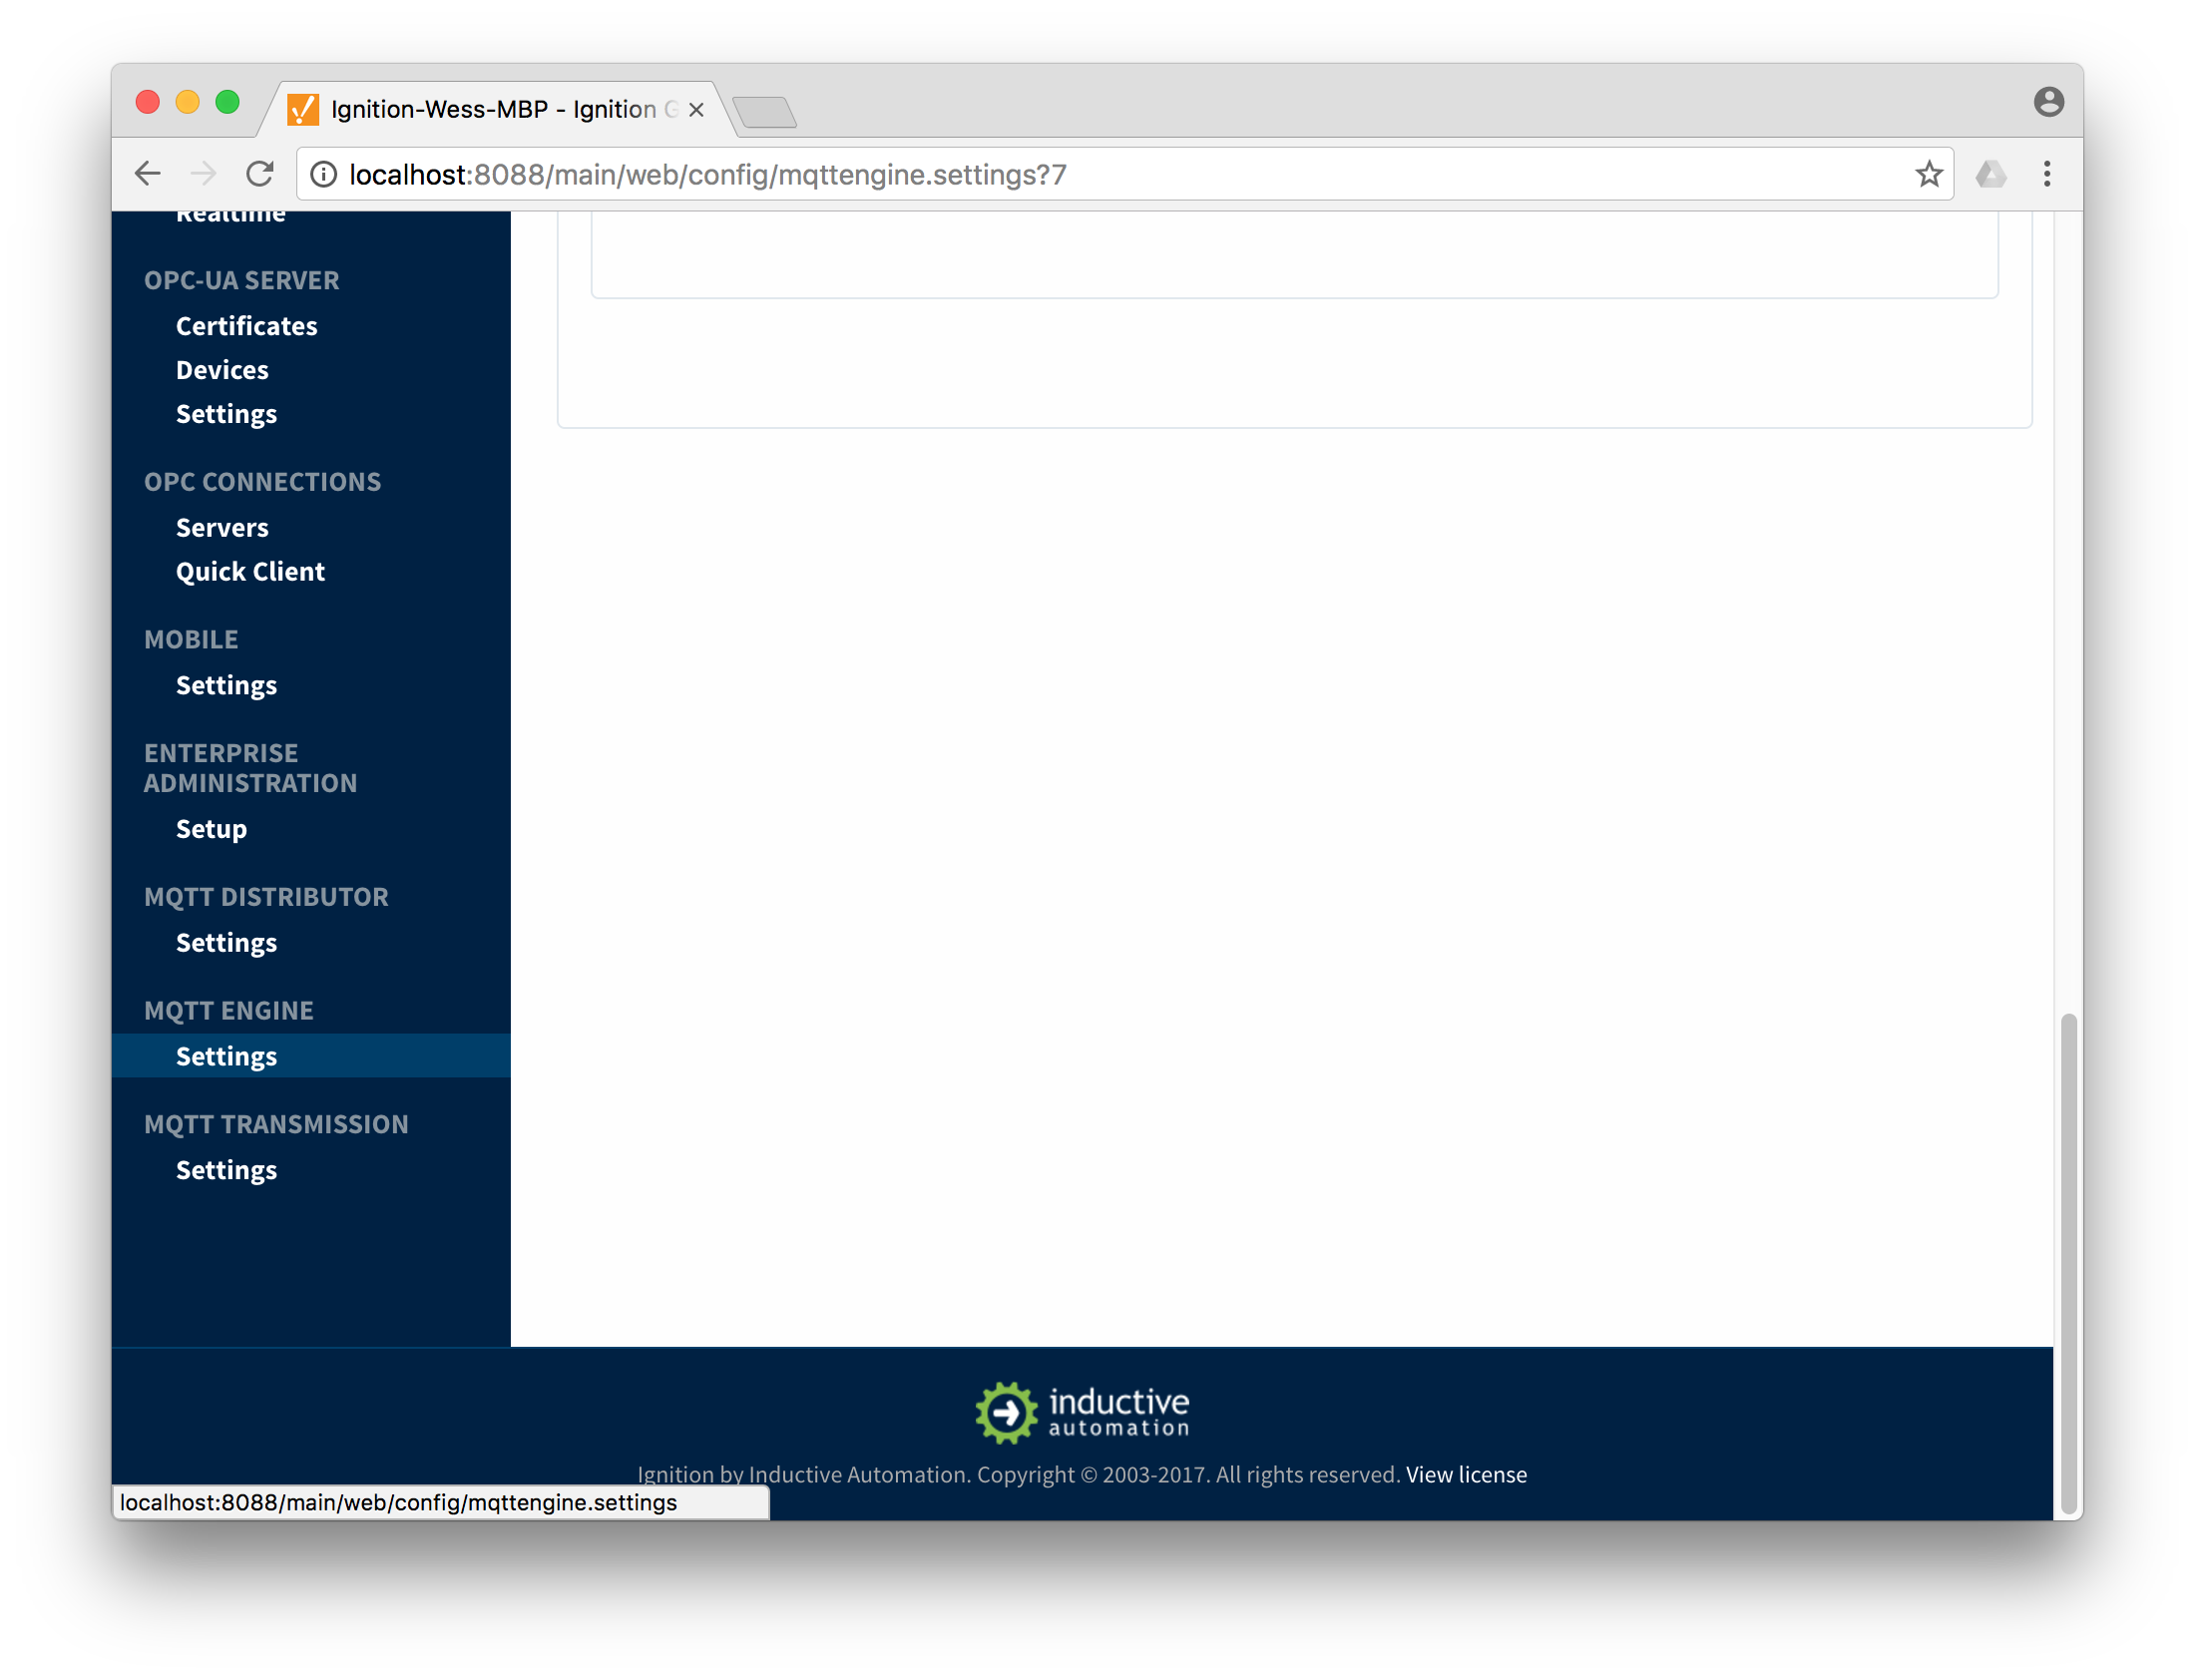Open a new browser tab
The width and height of the screenshot is (2195, 1680).
[x=764, y=111]
